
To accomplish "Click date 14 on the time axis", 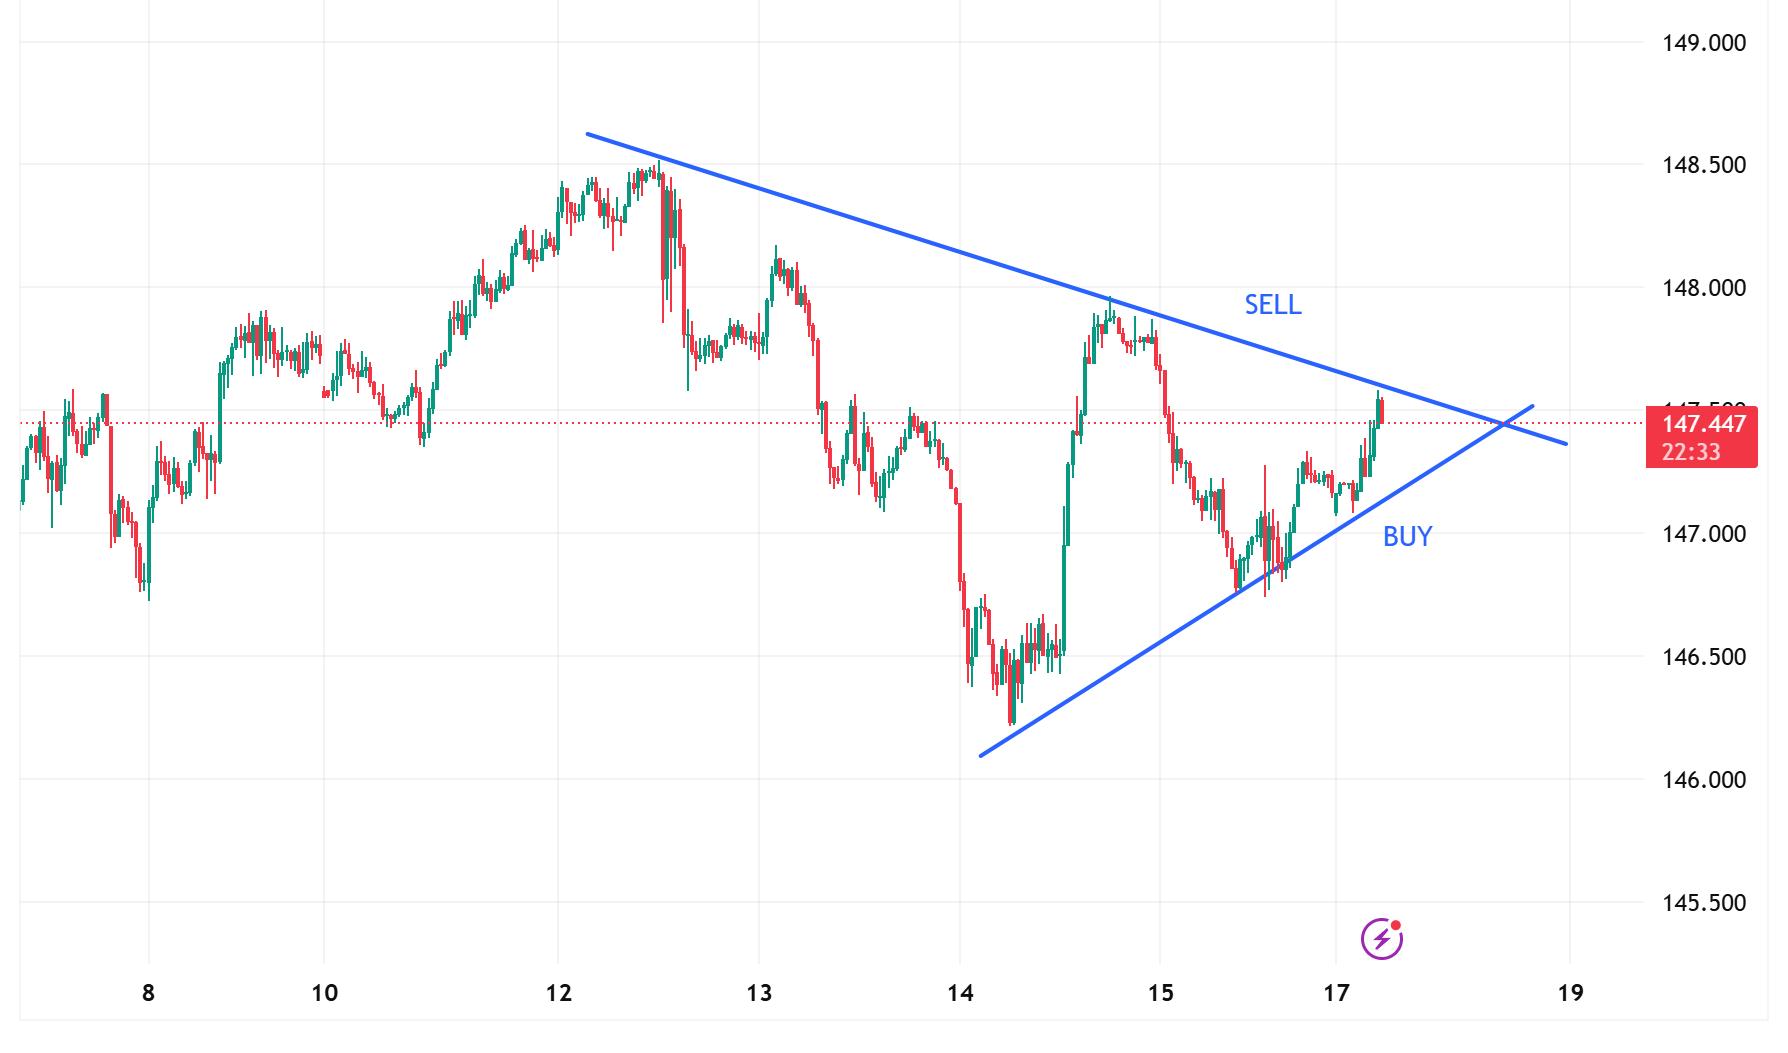I will tap(960, 994).
